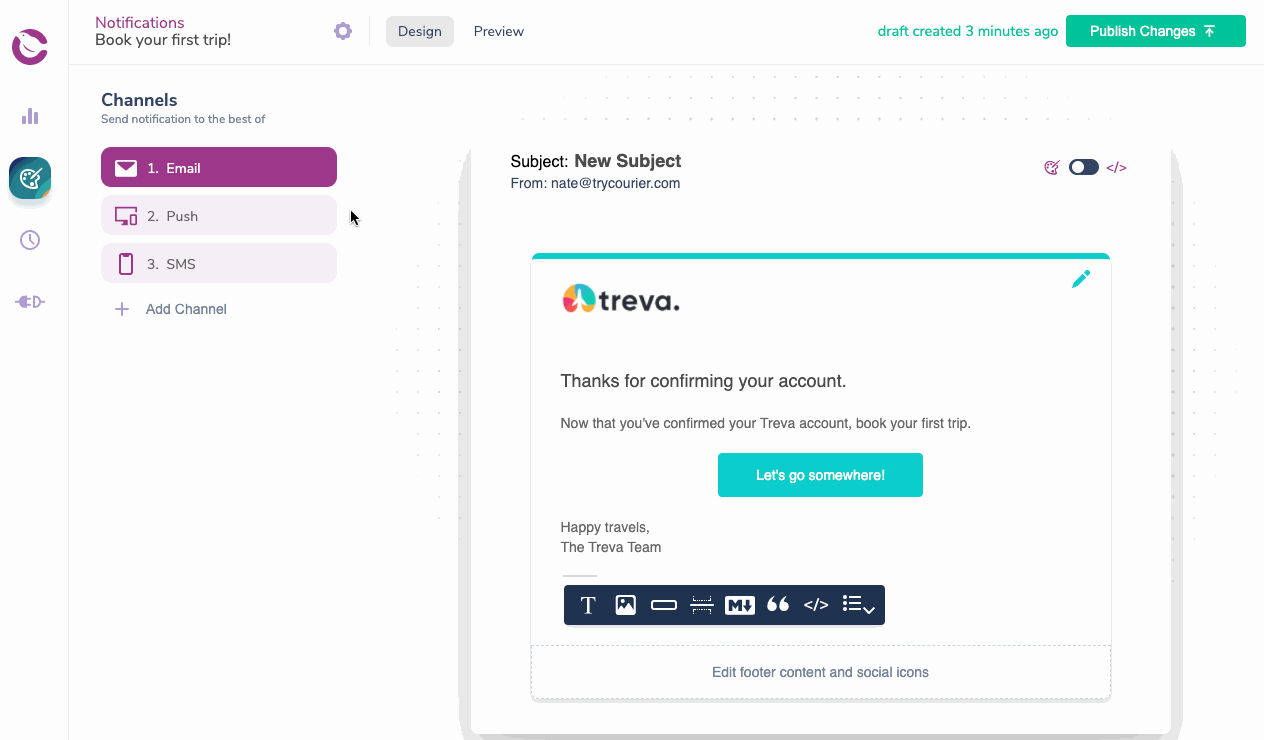Image resolution: width=1264 pixels, height=740 pixels.
Task: Edit the New Subject field
Action: (628, 161)
